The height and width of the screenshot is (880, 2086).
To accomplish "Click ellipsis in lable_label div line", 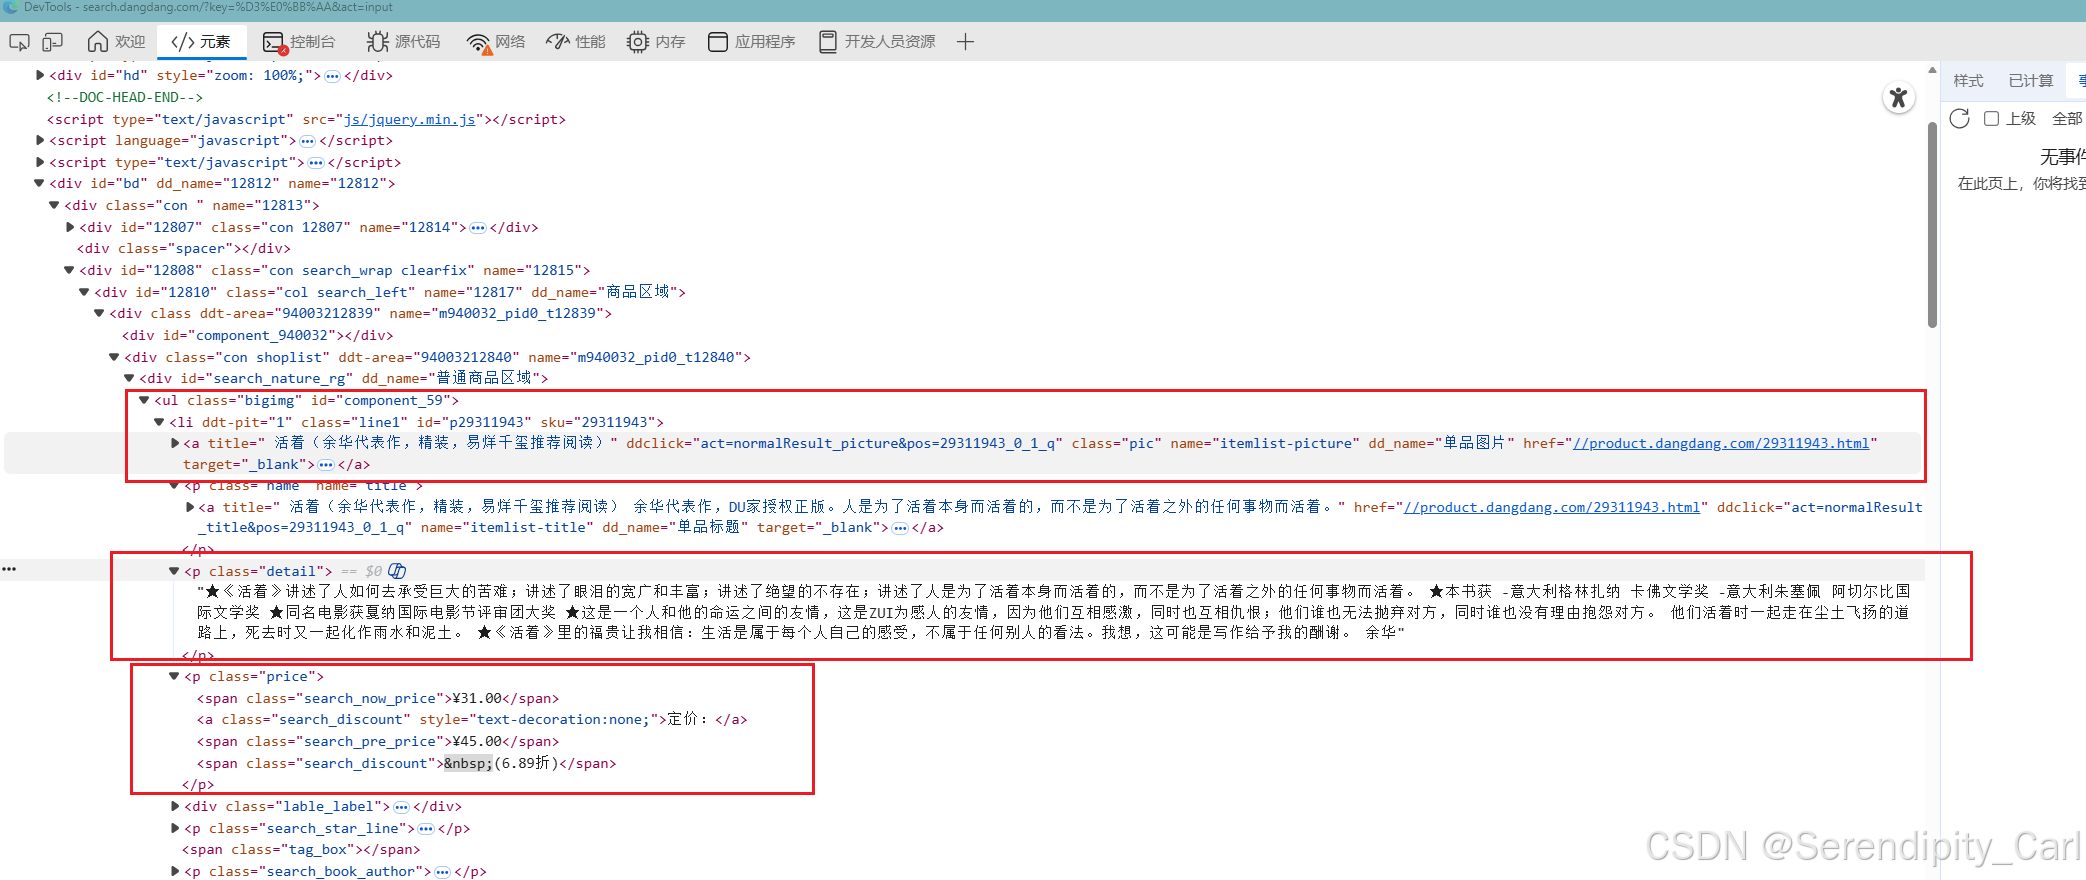I will point(402,807).
